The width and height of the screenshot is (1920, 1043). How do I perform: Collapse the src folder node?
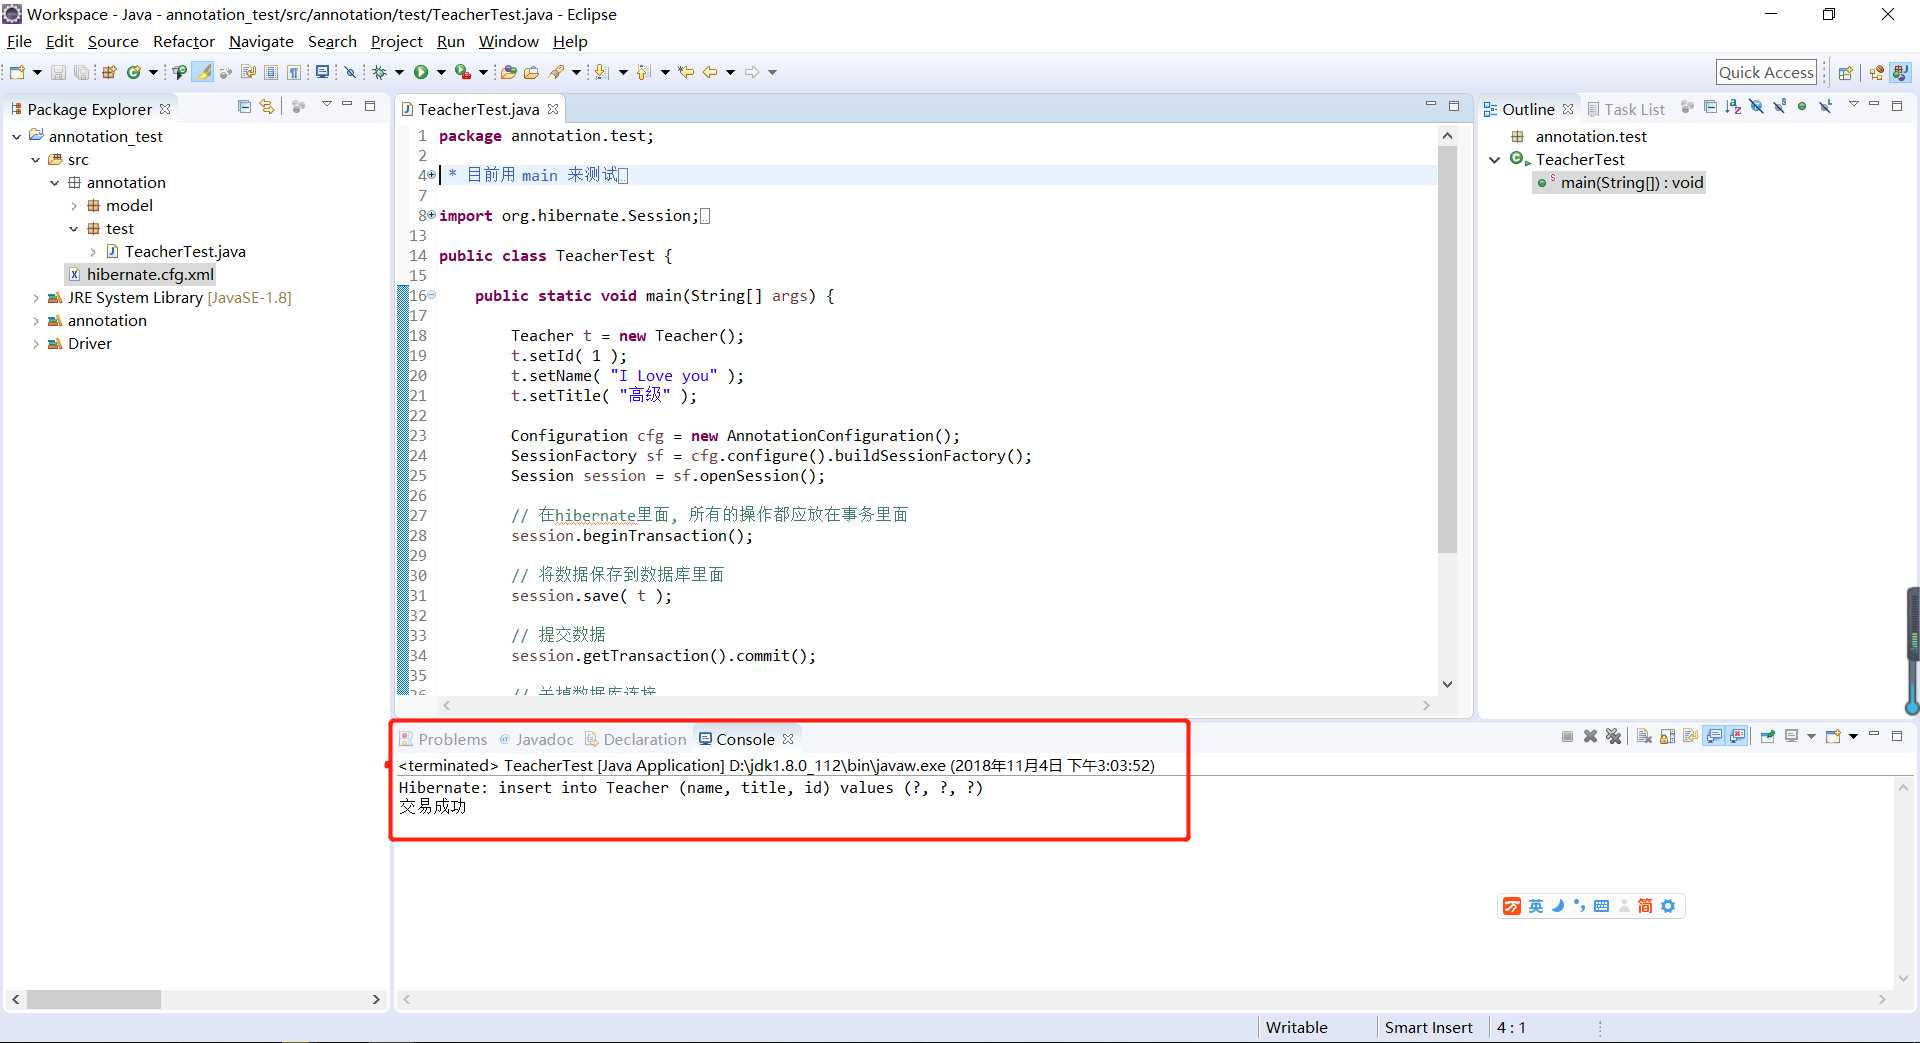tap(35, 159)
